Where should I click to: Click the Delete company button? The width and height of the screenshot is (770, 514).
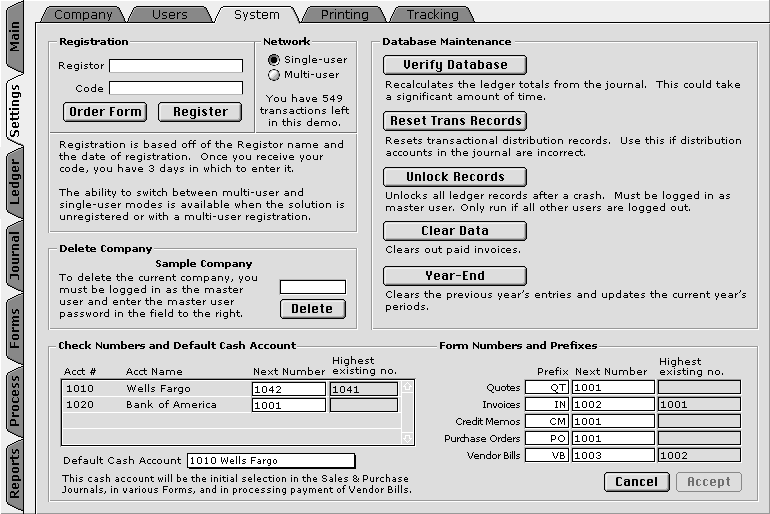[313, 309]
